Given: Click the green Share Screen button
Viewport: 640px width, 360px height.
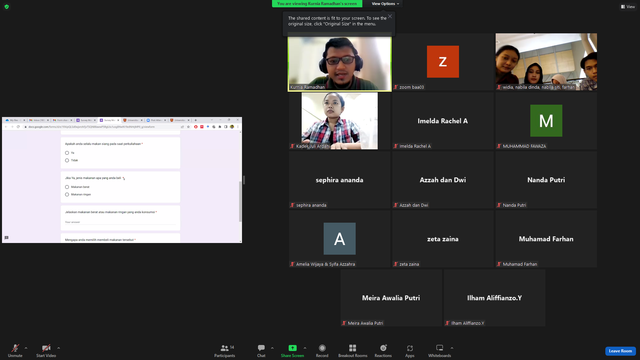Looking at the screenshot, I should pyautogui.click(x=292, y=350).
